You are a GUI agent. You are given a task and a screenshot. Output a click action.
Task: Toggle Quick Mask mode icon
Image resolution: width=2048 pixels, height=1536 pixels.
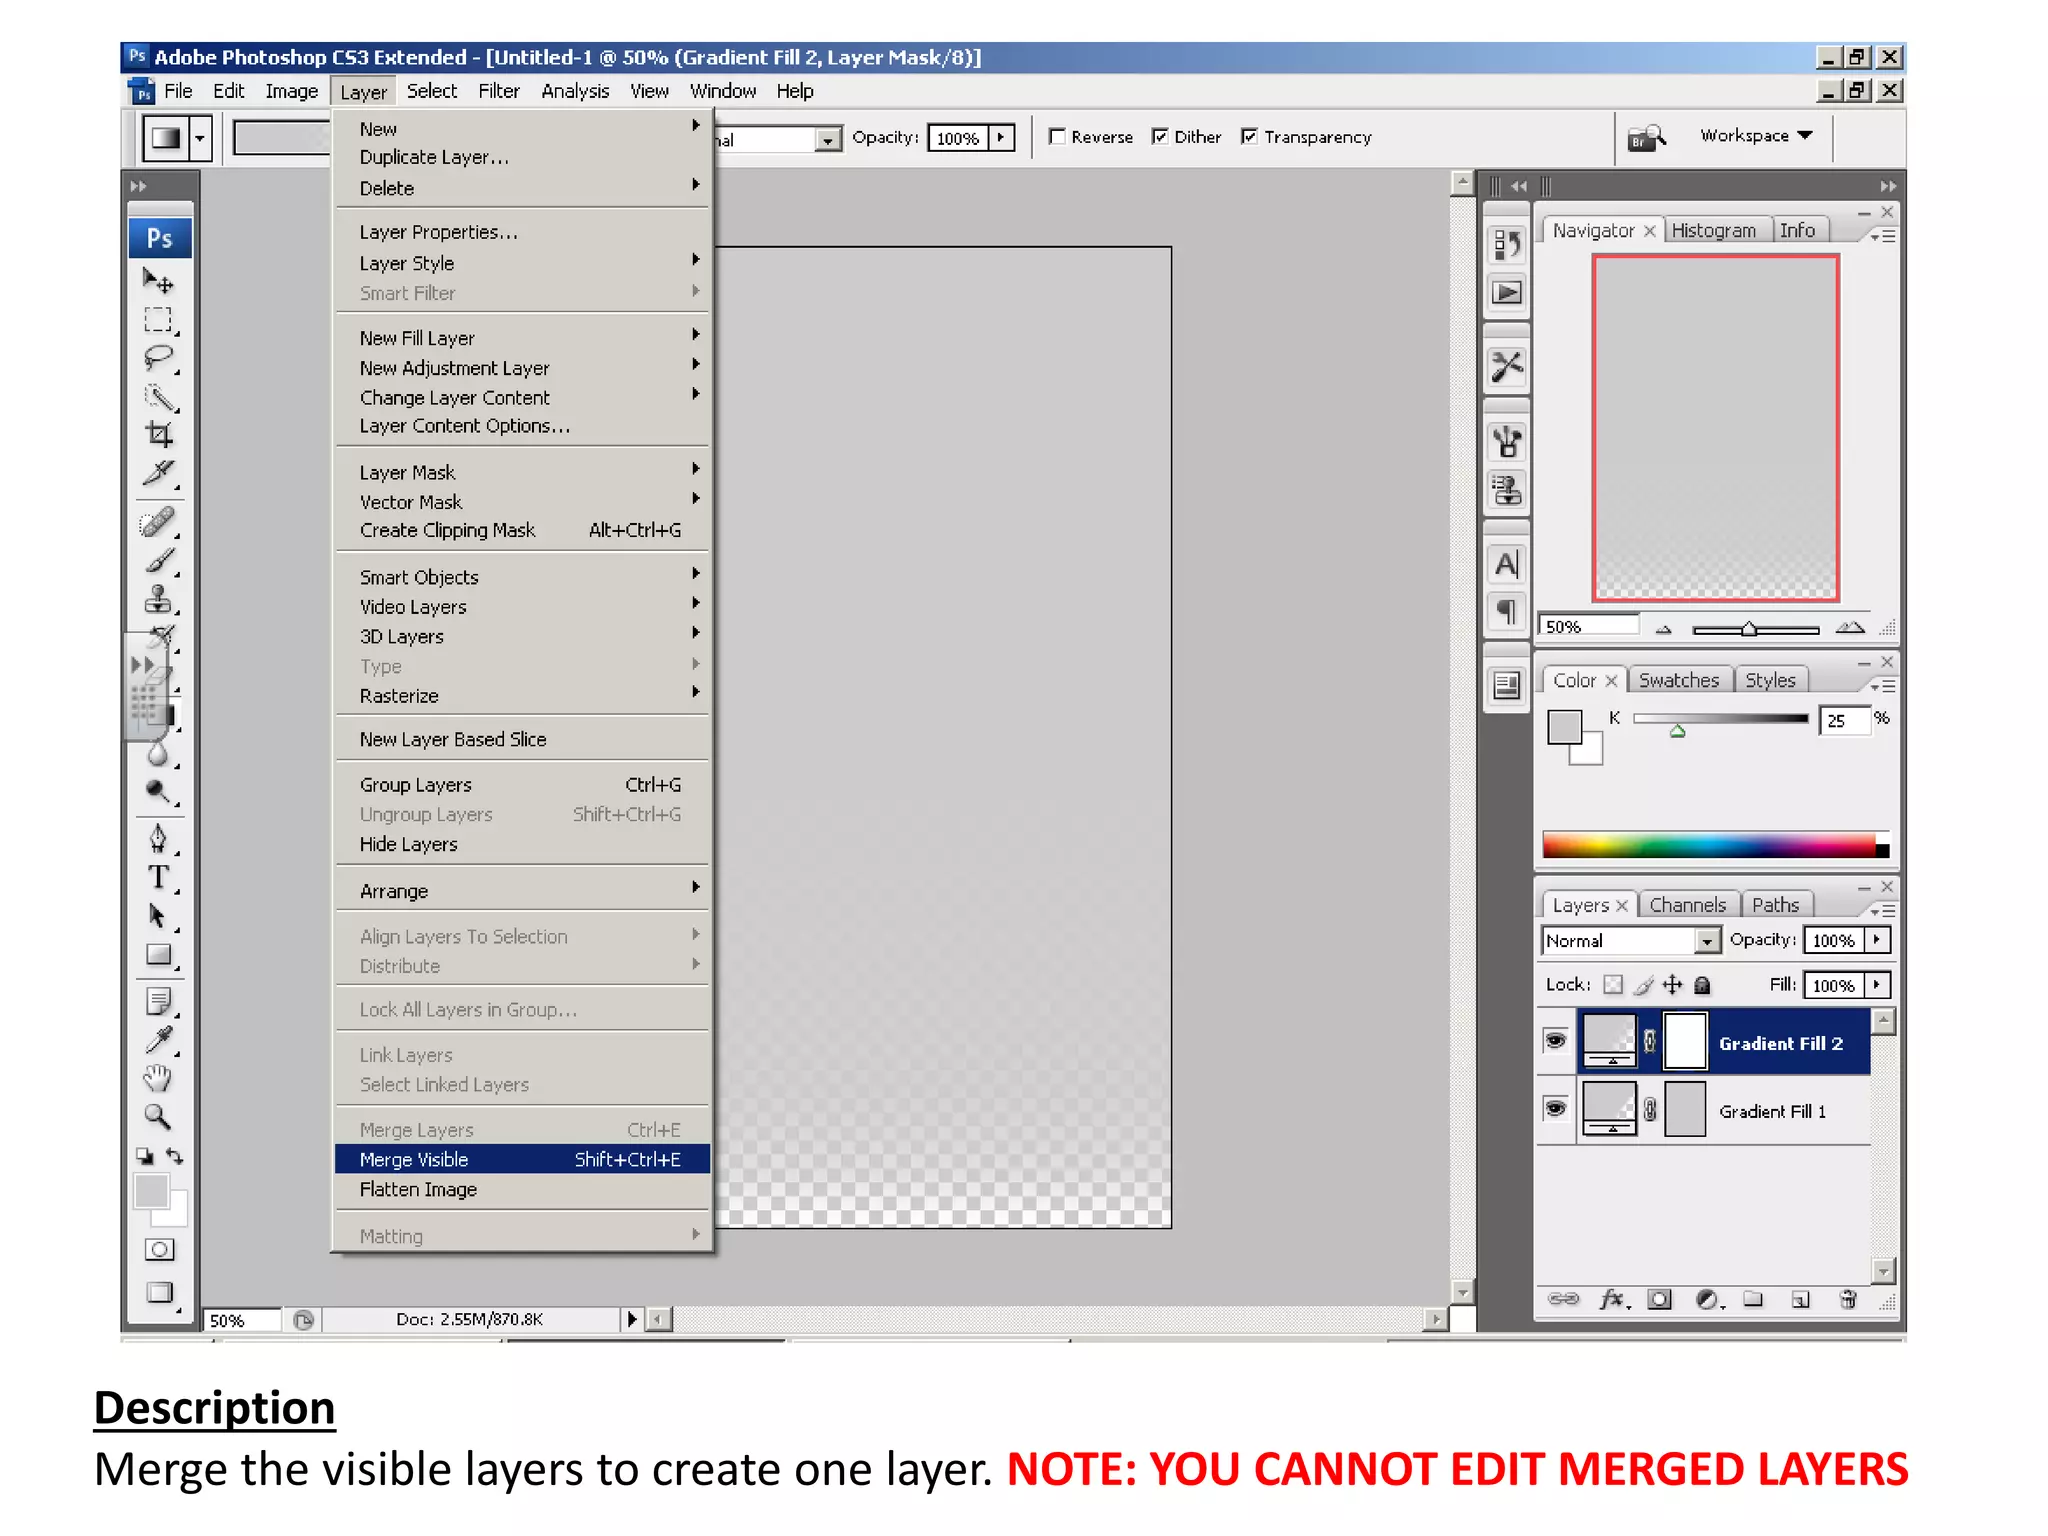pyautogui.click(x=159, y=1249)
